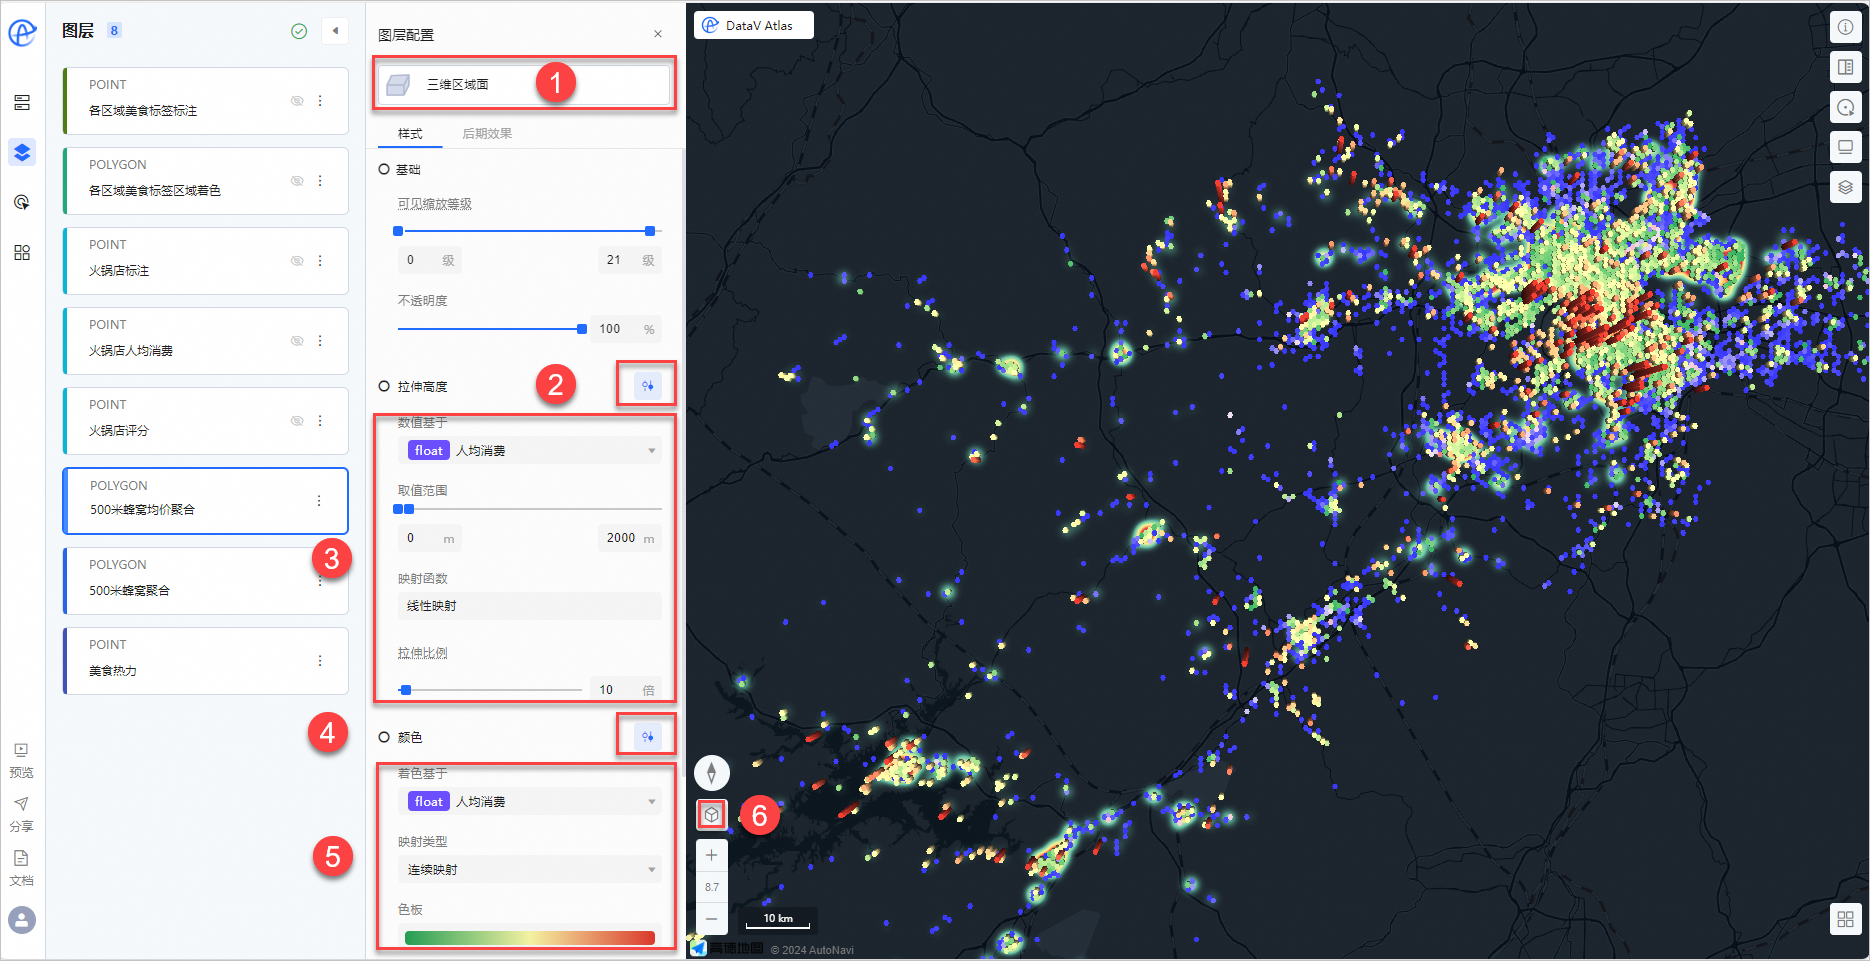Collapse the 颜色 section

384,737
